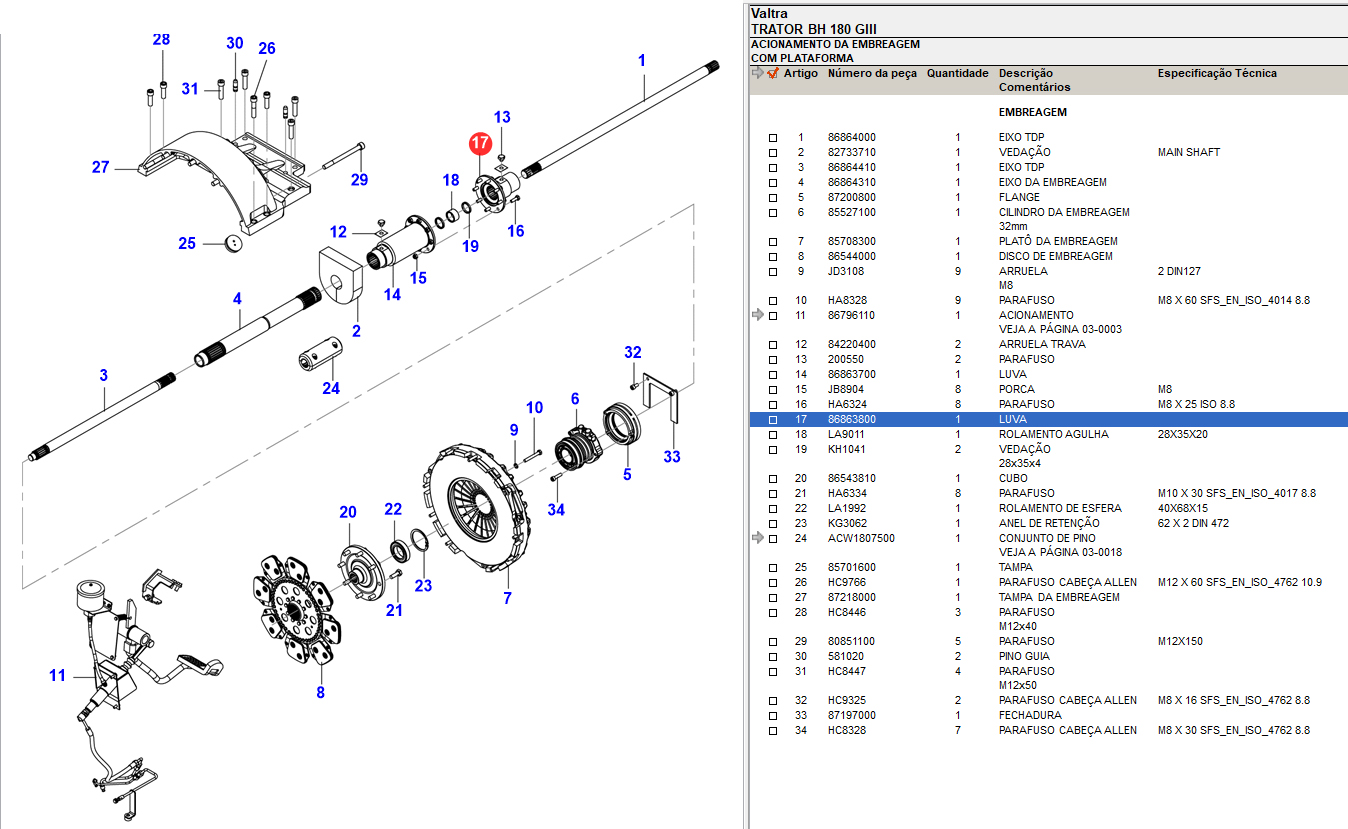1348x829 pixels.
Task: Click part number ACW1807500
Action: pyautogui.click(x=861, y=538)
